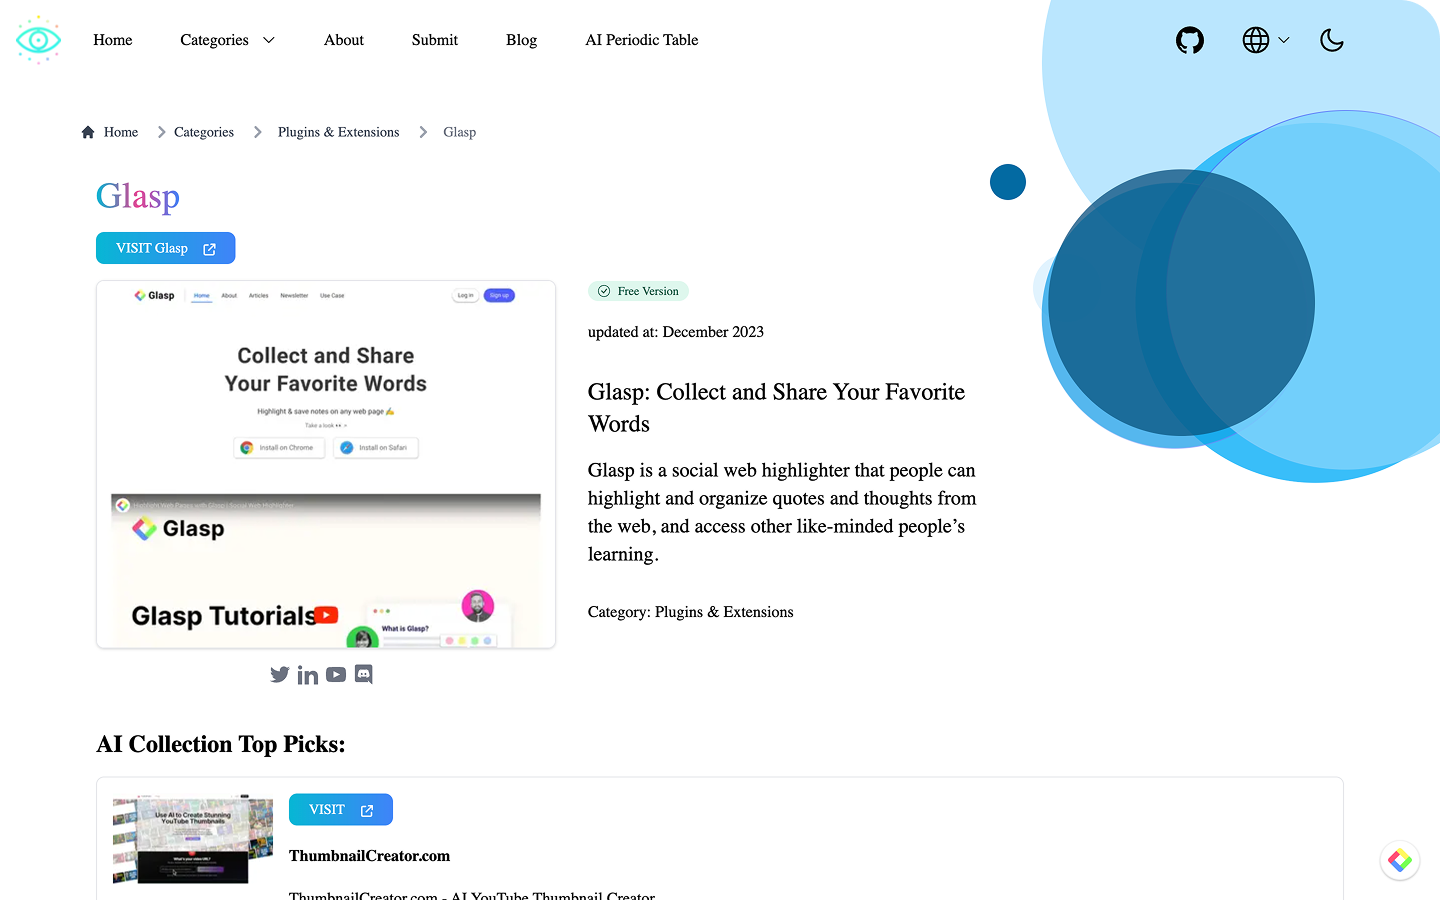Open the About page
The image size is (1440, 900).
344,40
